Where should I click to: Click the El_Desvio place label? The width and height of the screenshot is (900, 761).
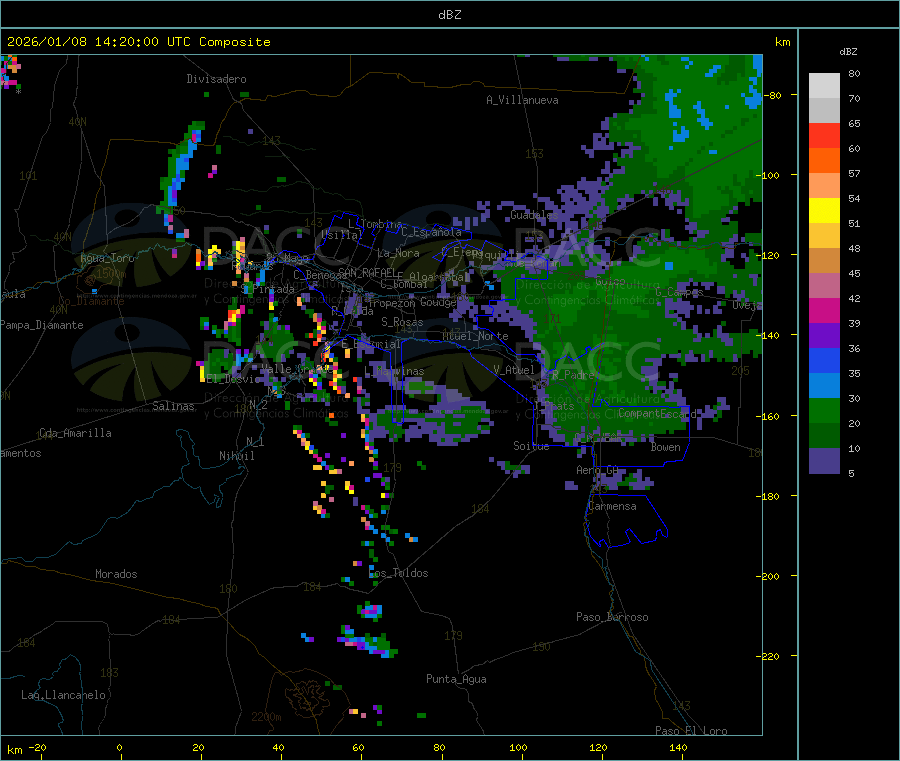[x=233, y=379]
